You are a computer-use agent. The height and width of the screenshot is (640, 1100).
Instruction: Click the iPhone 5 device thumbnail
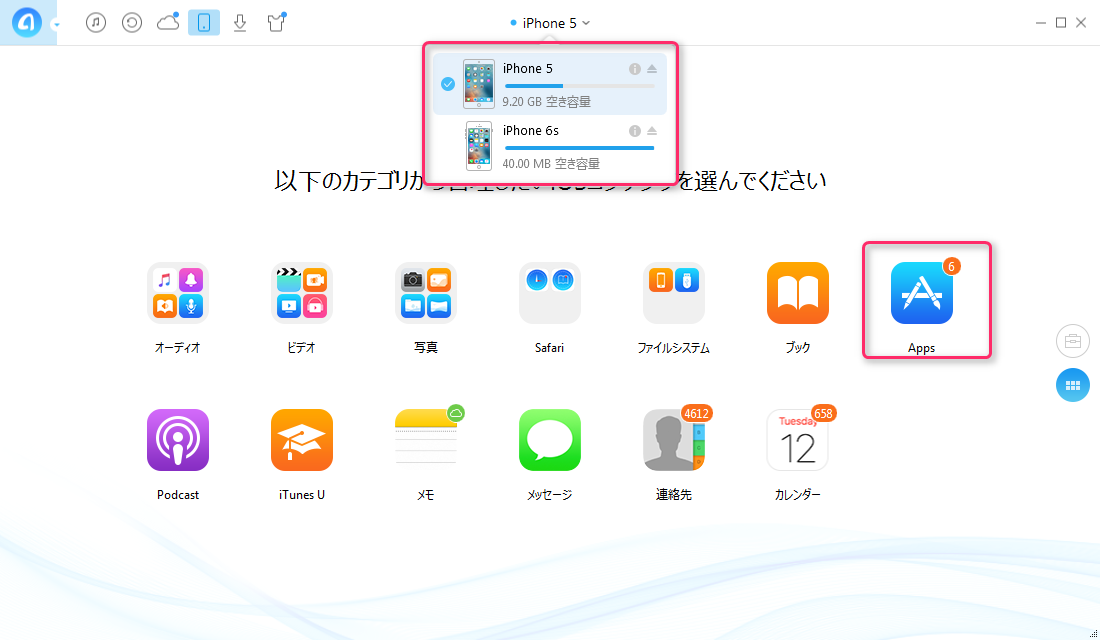click(478, 84)
